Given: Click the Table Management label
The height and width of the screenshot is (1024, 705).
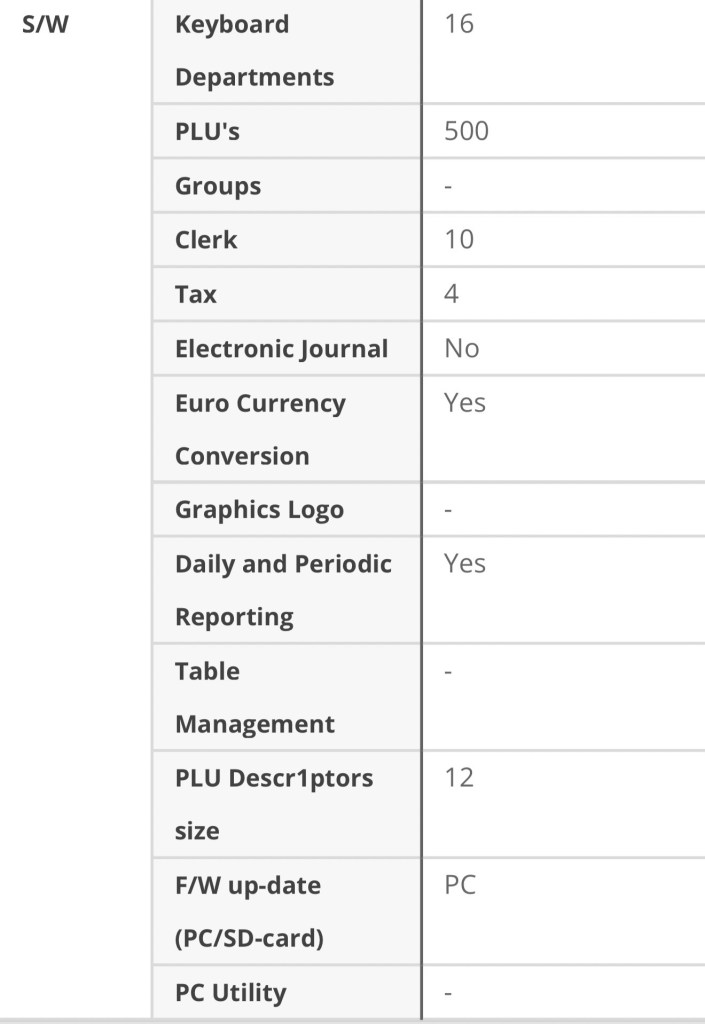Looking at the screenshot, I should 254,697.
